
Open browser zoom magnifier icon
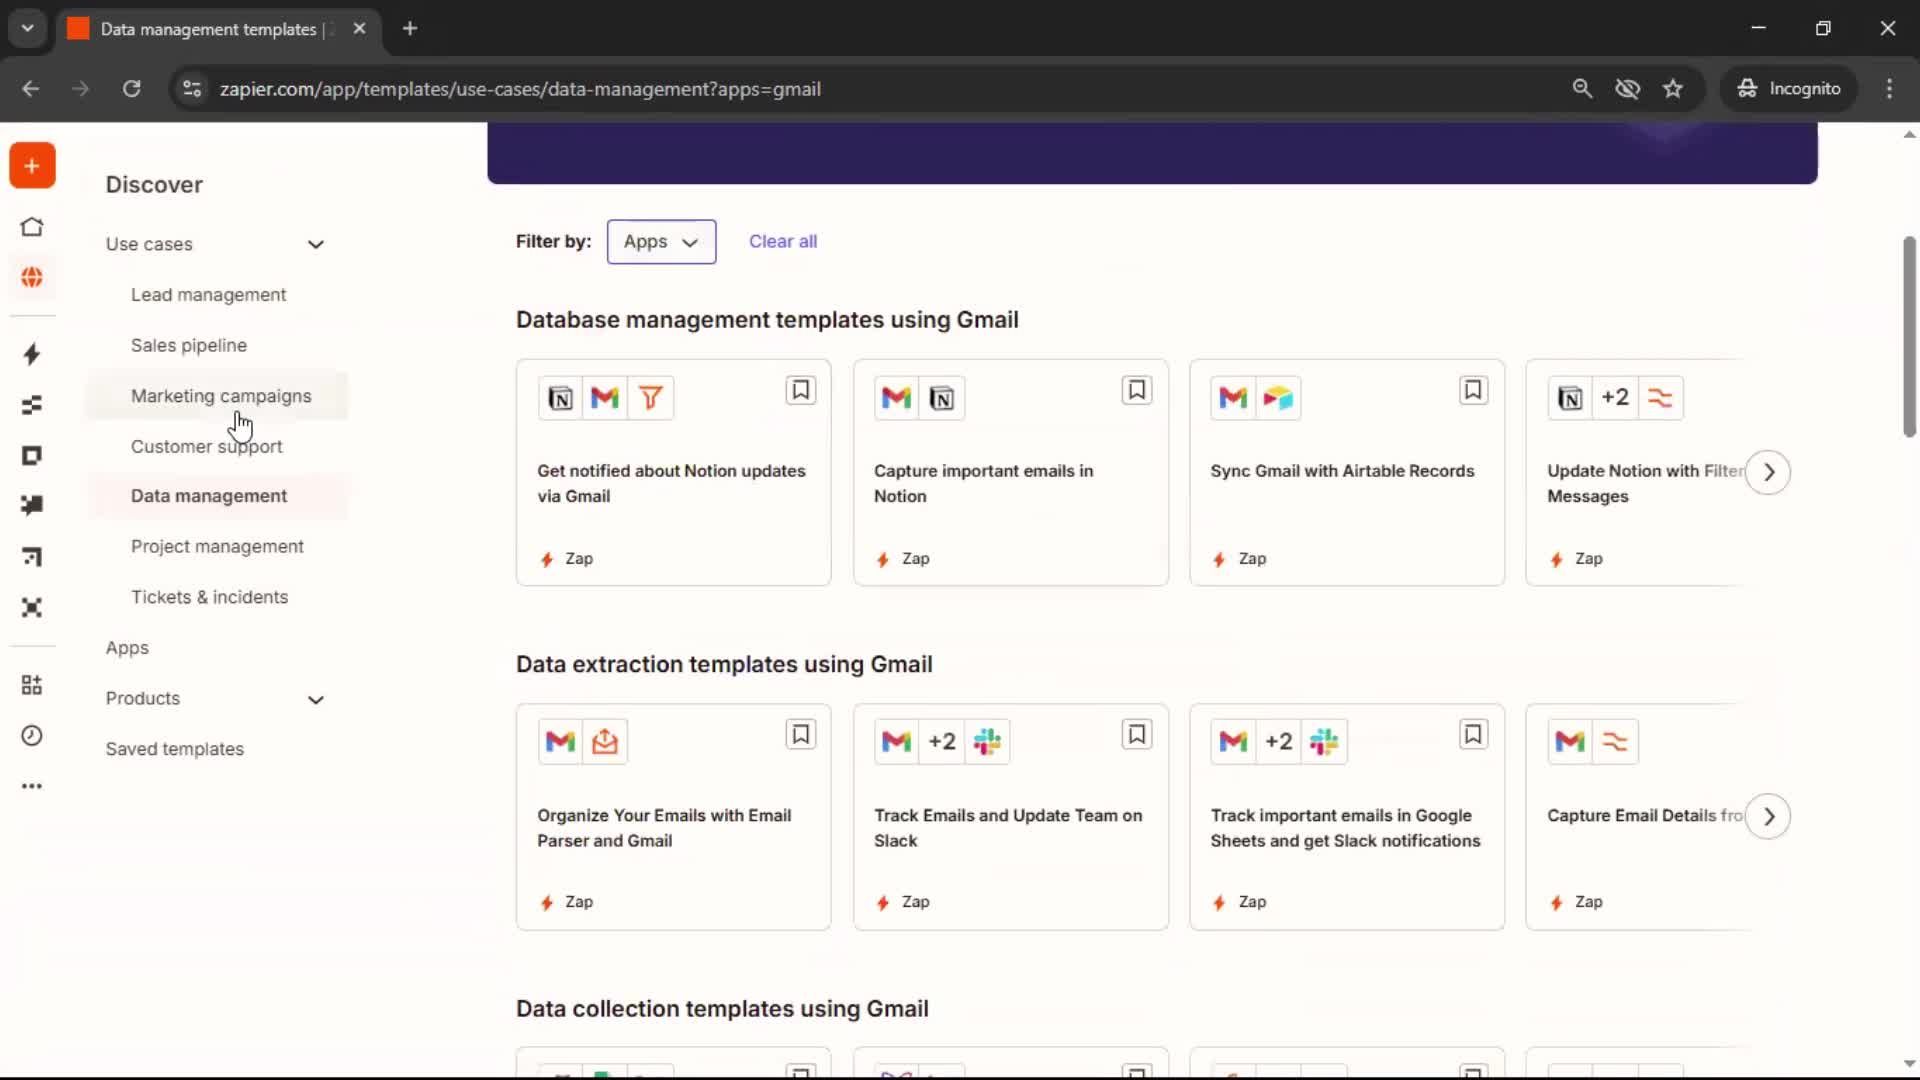[x=1582, y=89]
